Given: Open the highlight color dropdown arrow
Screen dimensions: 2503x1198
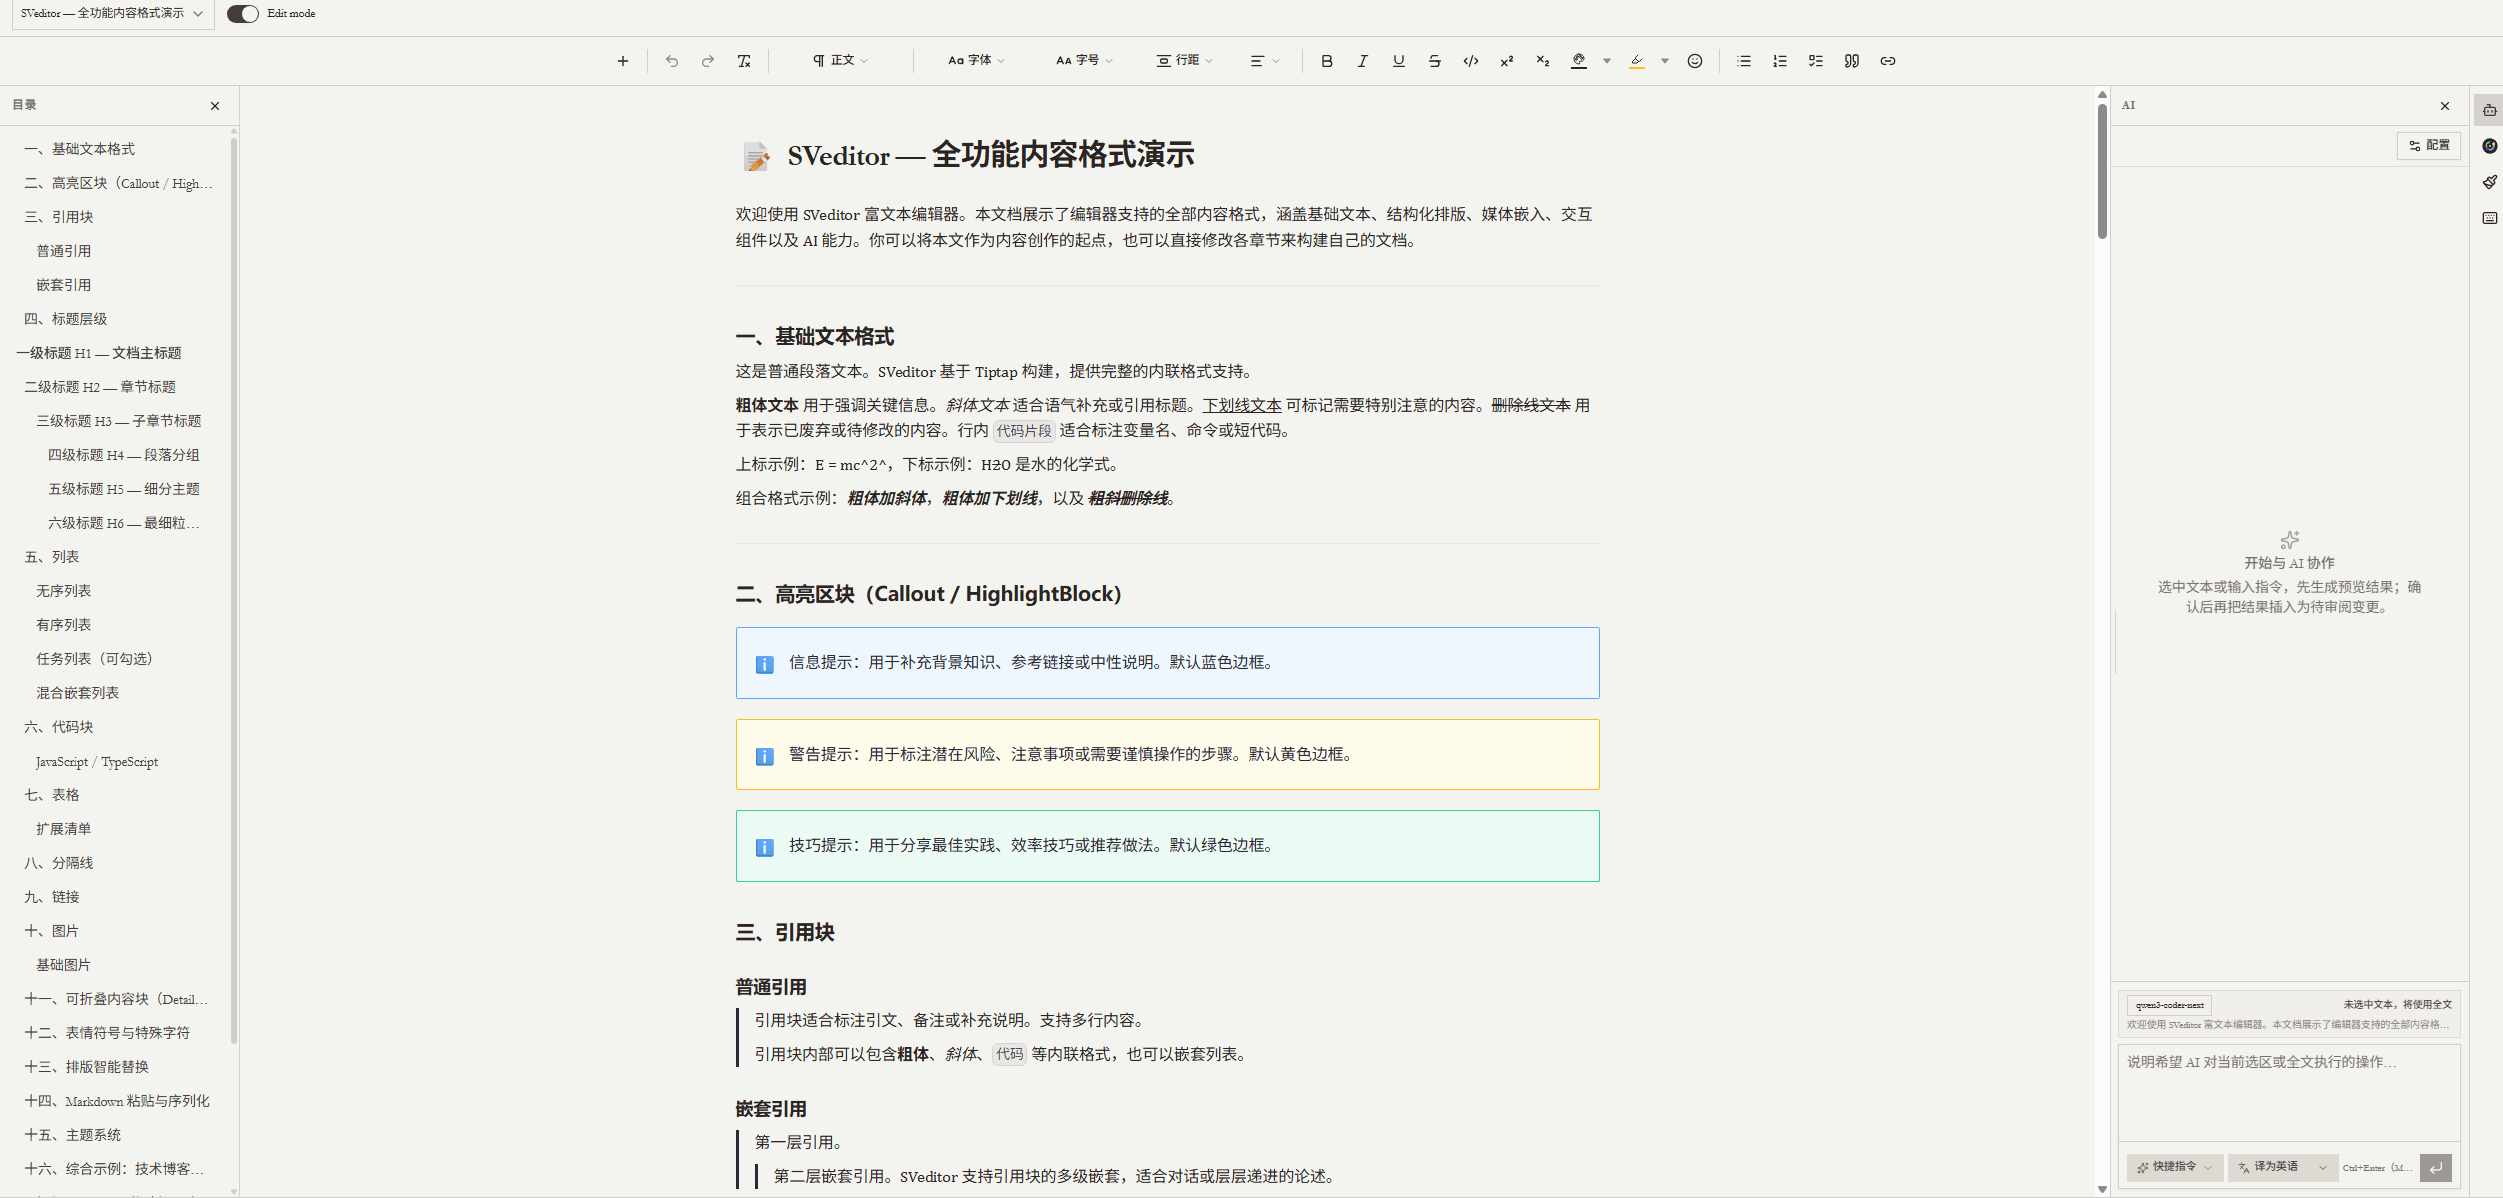Looking at the screenshot, I should [1665, 61].
